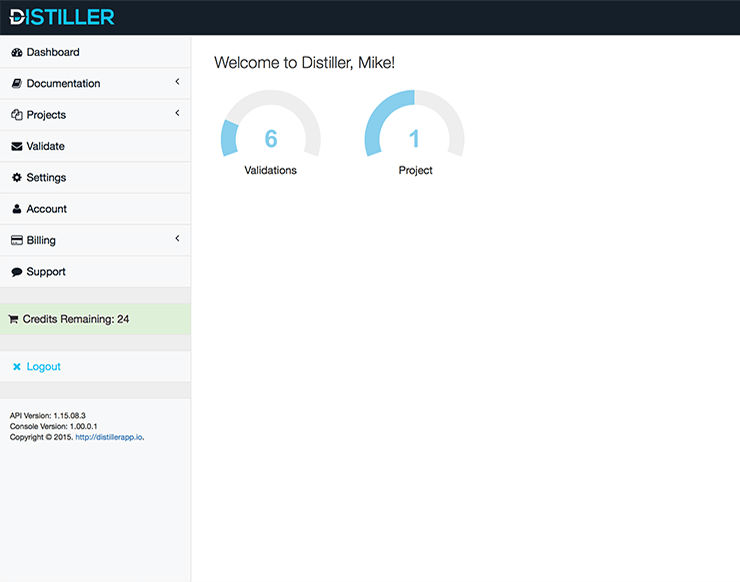Click the Project label under gauge
Screen dimensions: 740x582
pos(415,170)
